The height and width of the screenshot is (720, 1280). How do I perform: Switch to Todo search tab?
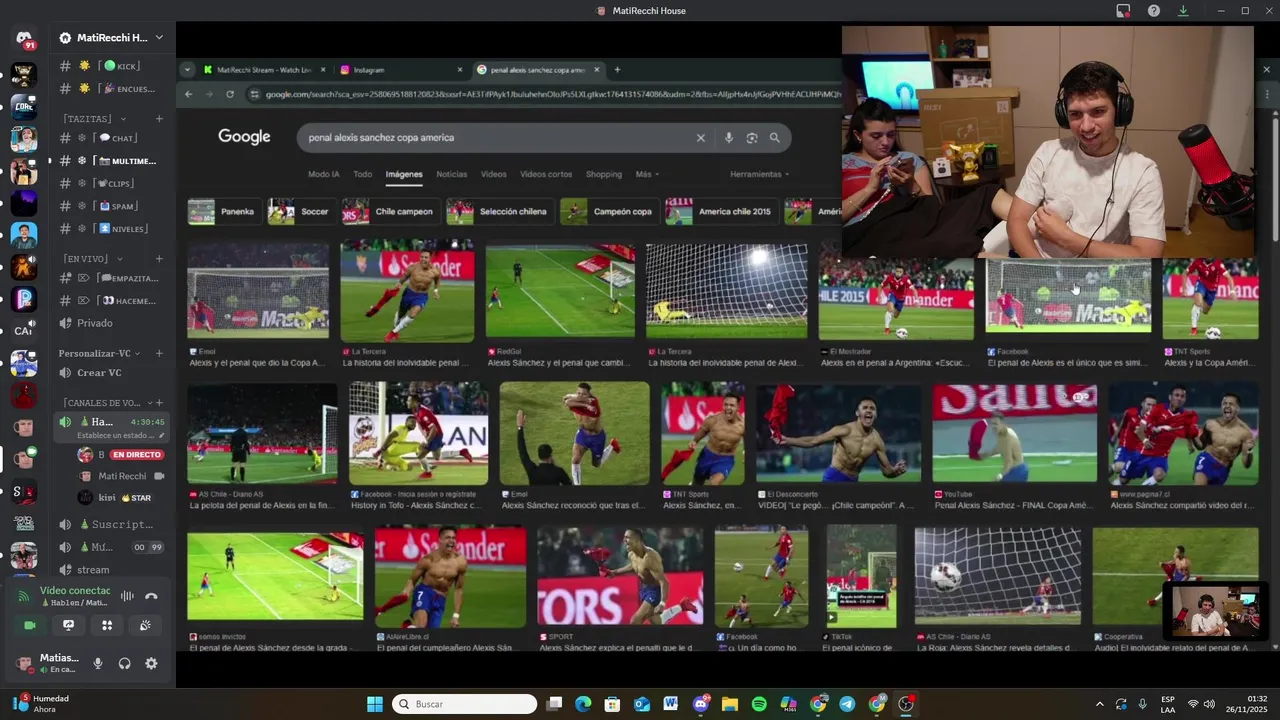(x=362, y=174)
